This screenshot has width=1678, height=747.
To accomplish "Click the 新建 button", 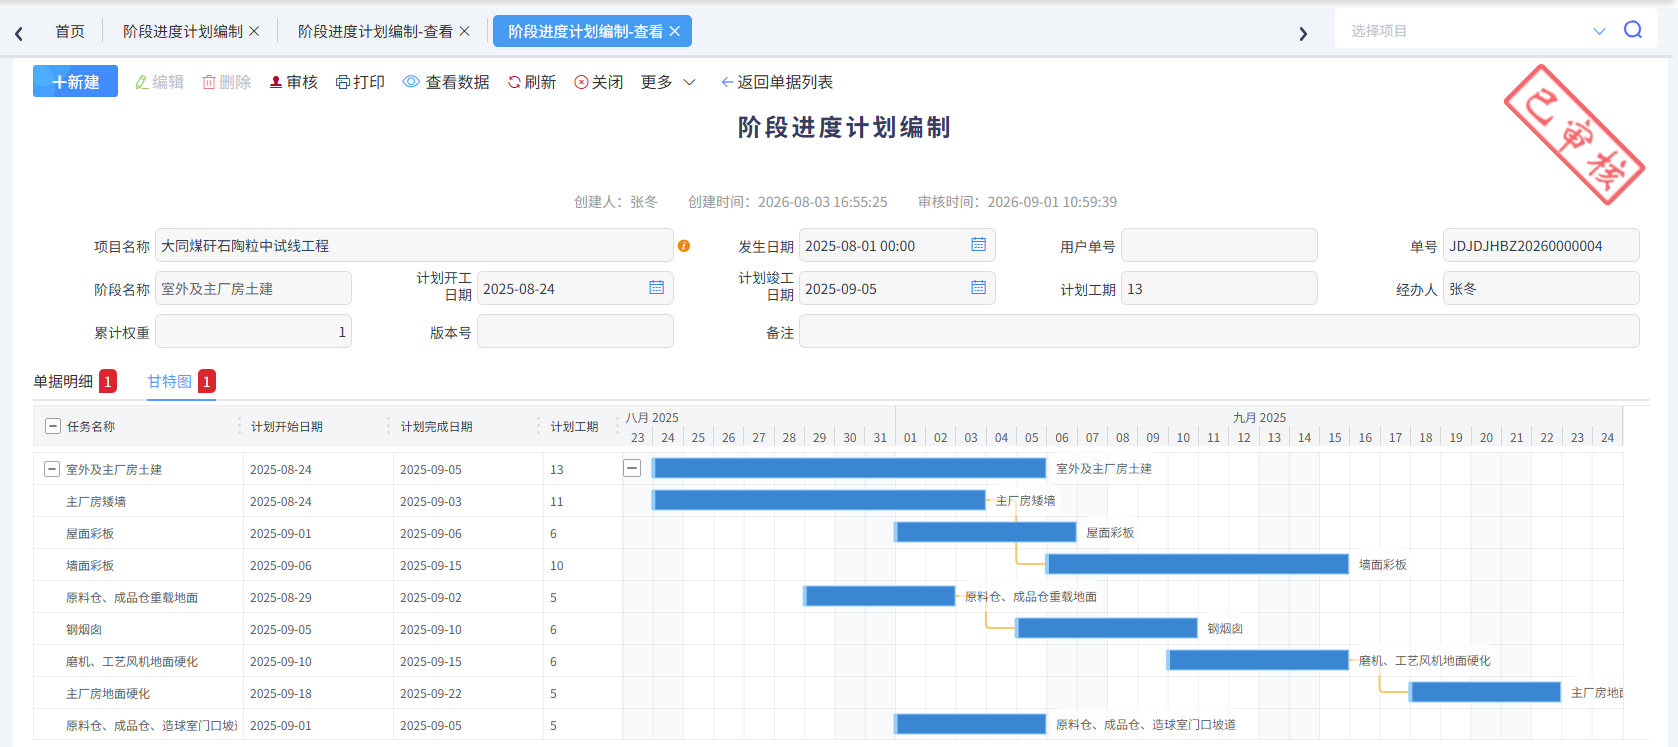I will coord(75,81).
